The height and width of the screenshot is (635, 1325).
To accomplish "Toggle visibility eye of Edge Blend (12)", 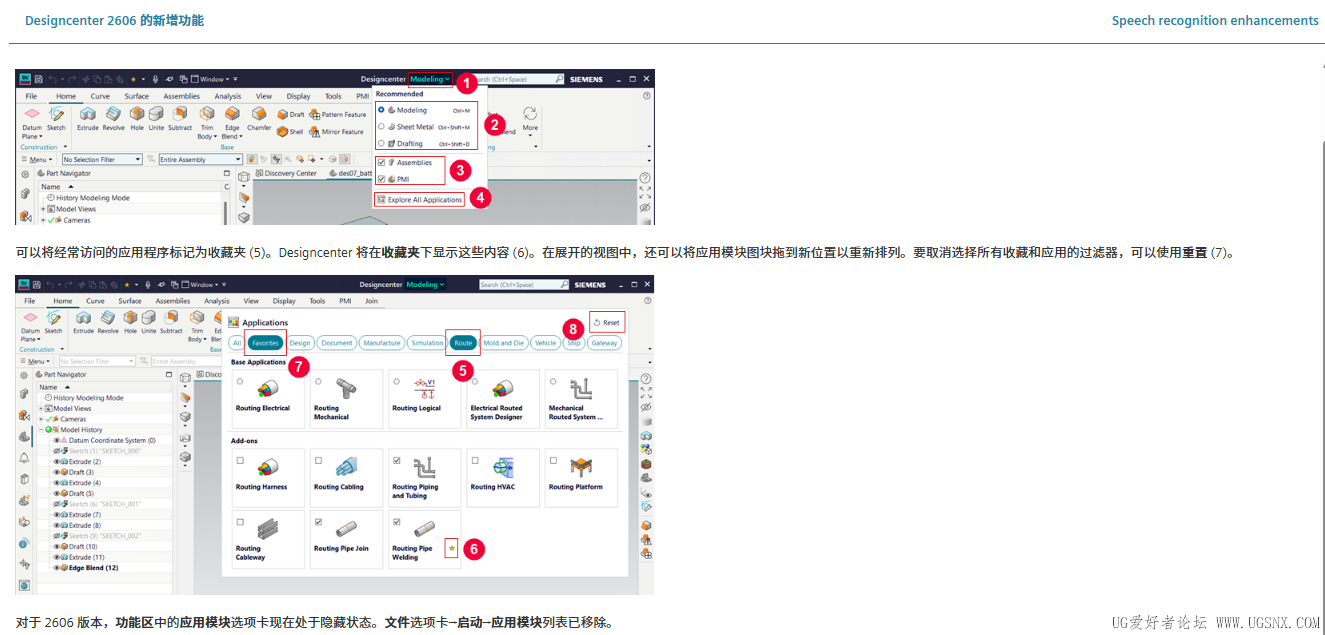I will coord(56,568).
